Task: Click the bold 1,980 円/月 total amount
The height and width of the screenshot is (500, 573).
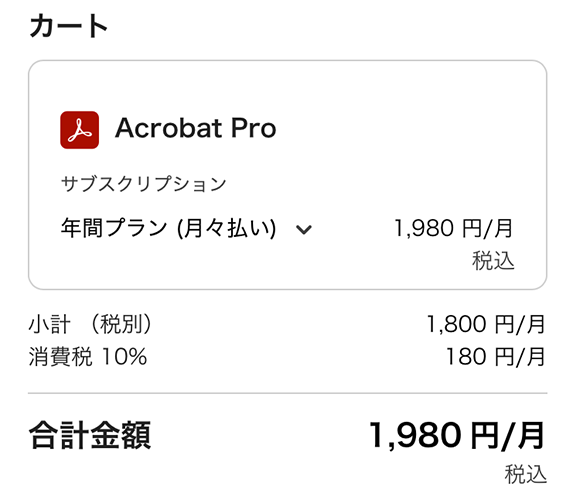Action: tap(457, 435)
